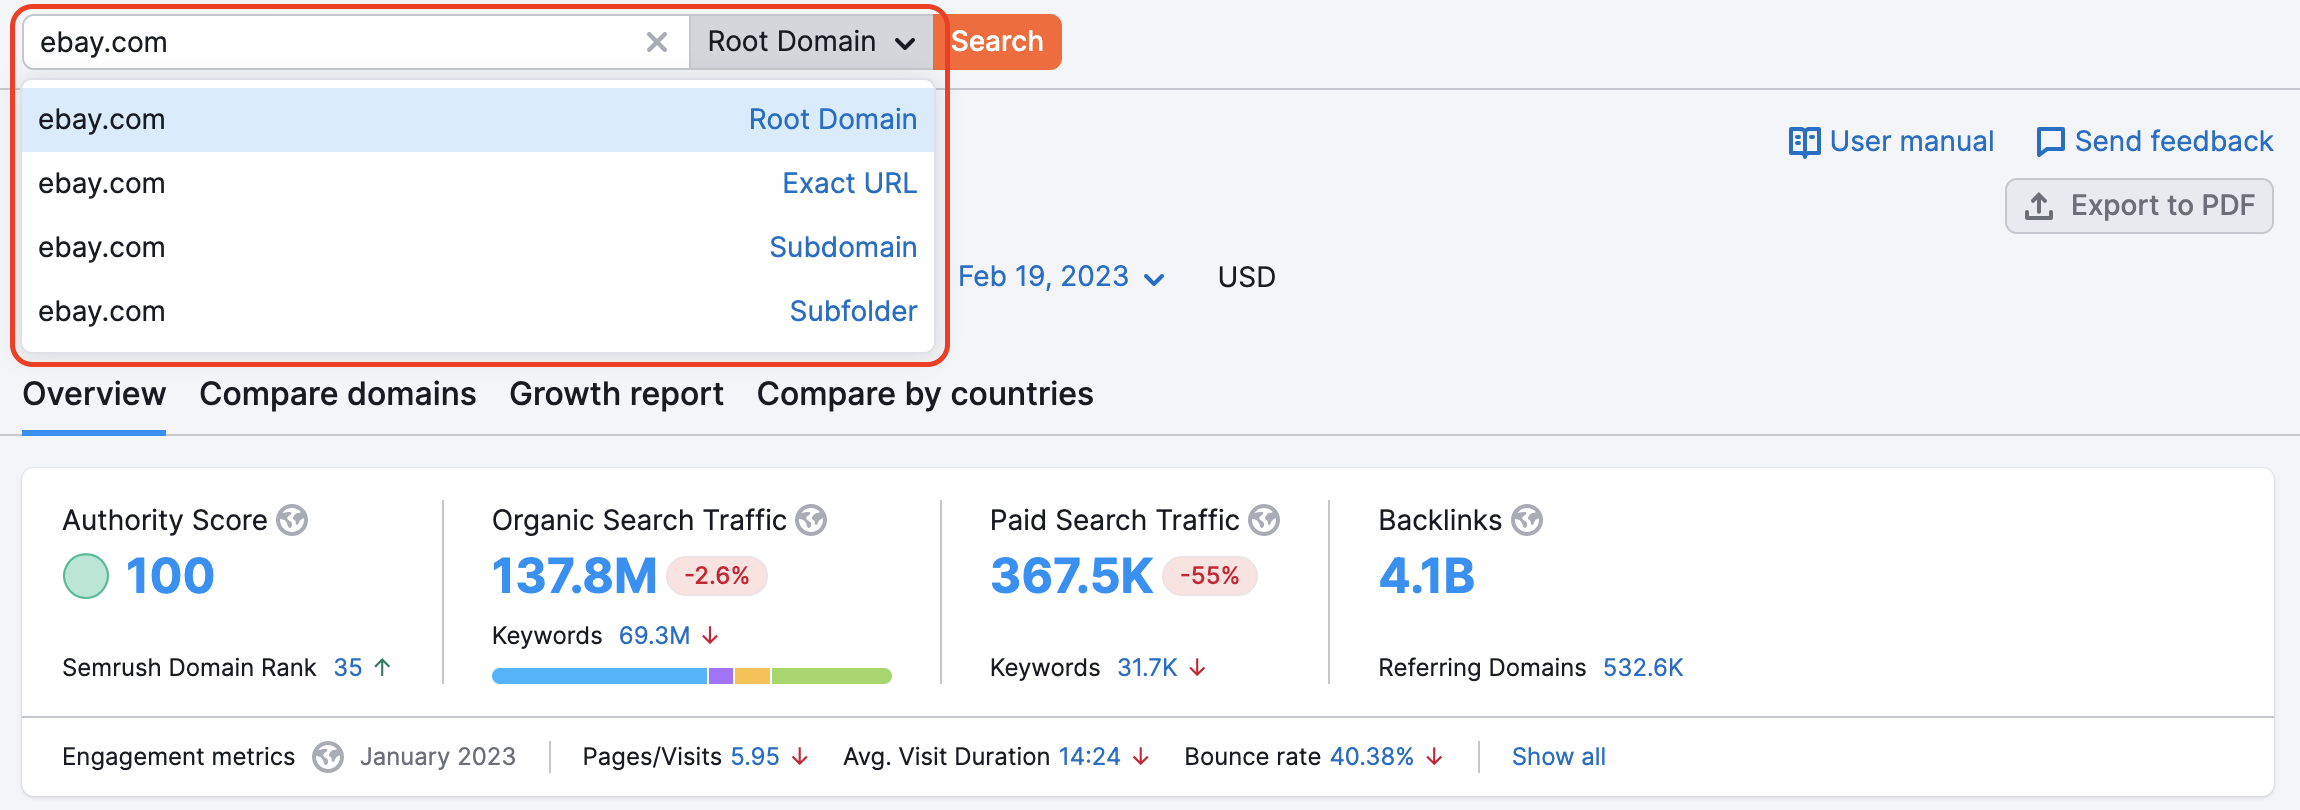Click the Send feedback speech bubble icon
Viewport: 2300px width, 810px height.
[2050, 142]
